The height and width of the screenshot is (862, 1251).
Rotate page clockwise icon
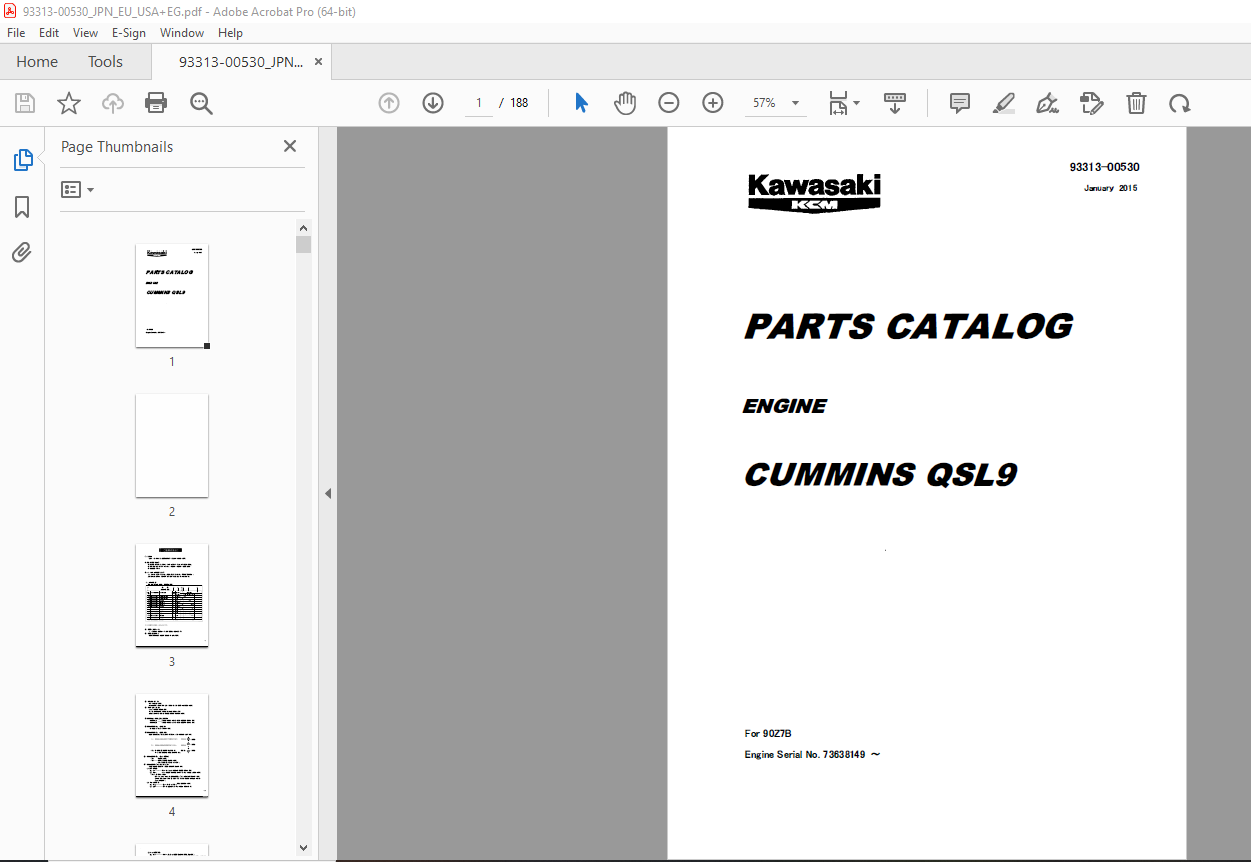[x=1180, y=103]
